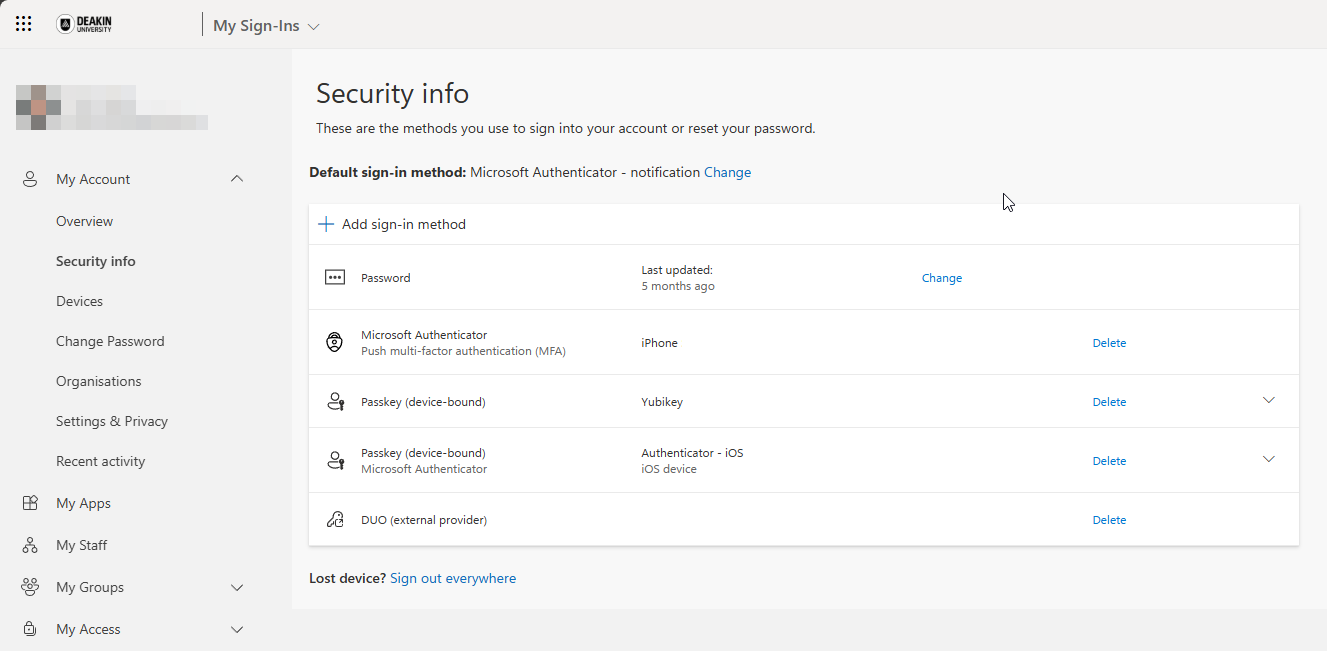
Task: Open Settings & Privacy
Action: 112,421
